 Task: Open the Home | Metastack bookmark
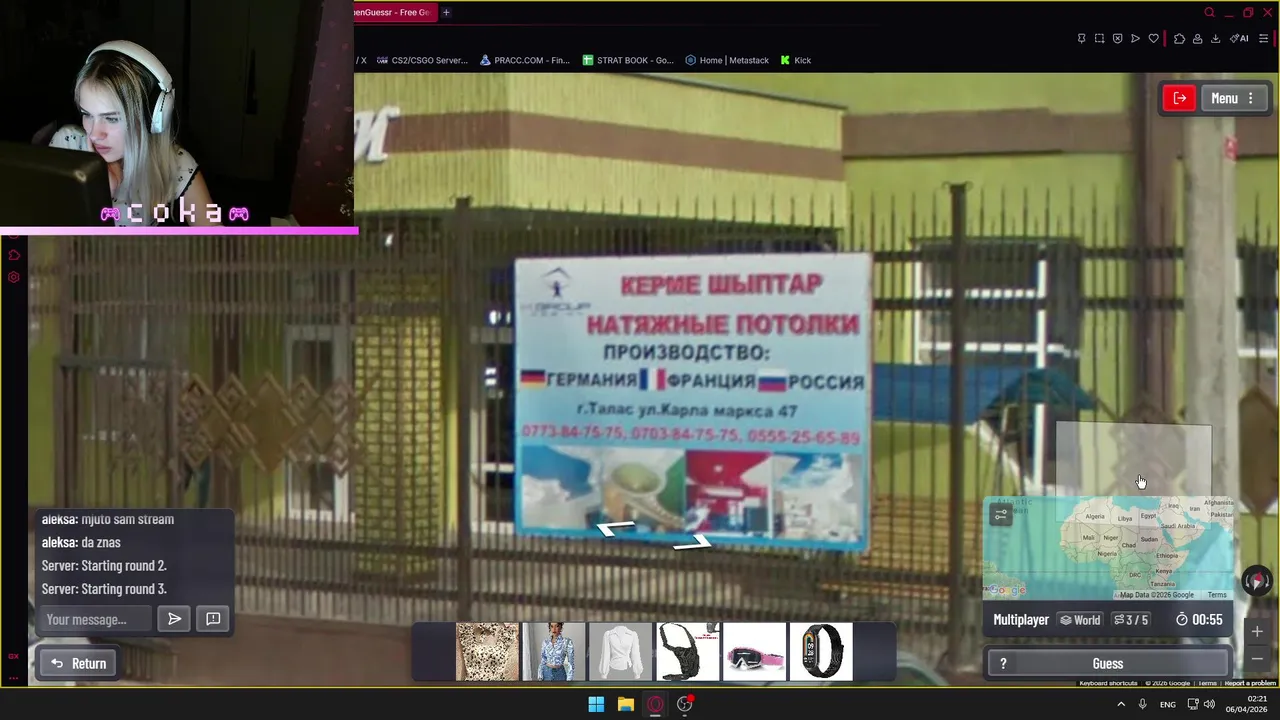click(727, 60)
